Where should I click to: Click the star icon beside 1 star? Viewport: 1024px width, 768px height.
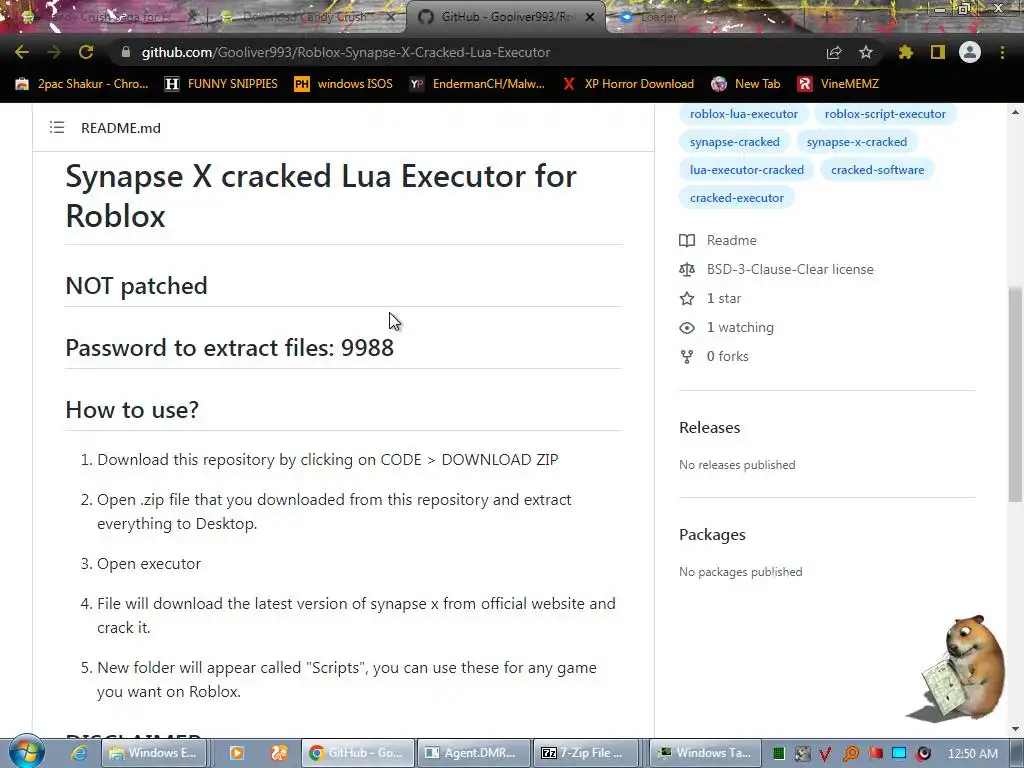click(x=687, y=298)
